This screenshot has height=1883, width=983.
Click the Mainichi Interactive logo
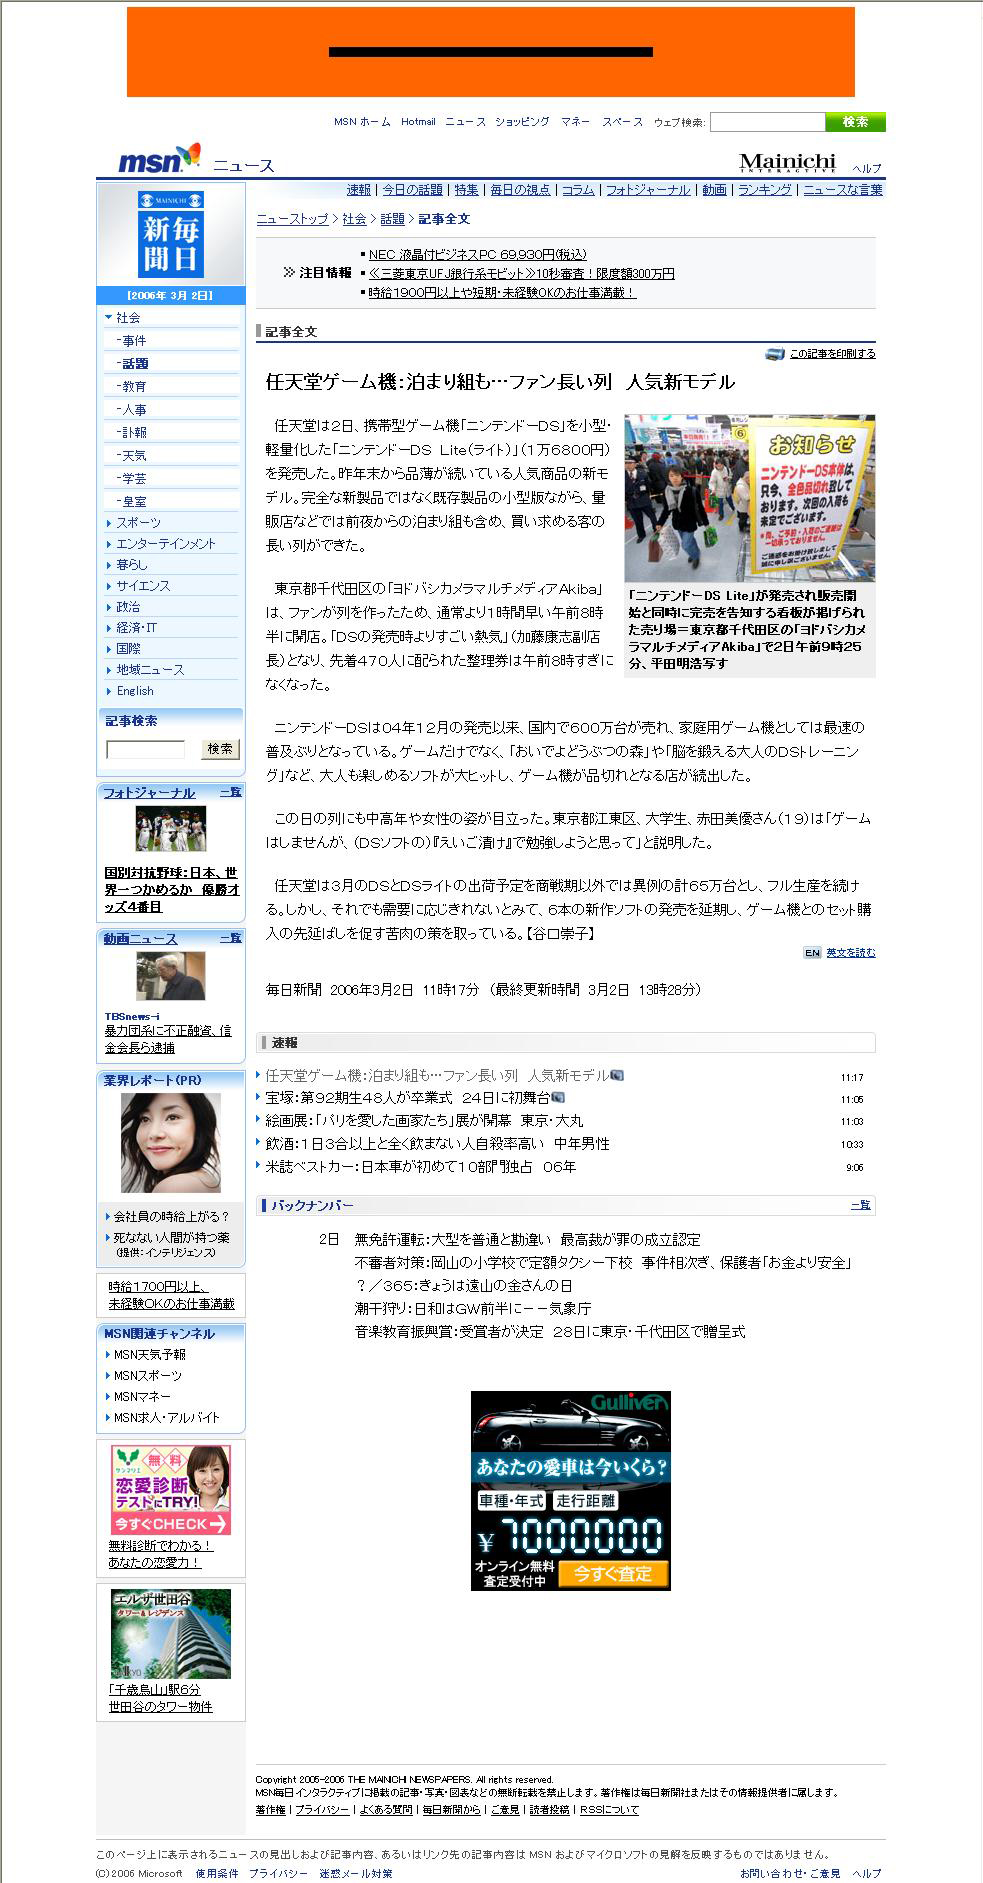[x=787, y=162]
